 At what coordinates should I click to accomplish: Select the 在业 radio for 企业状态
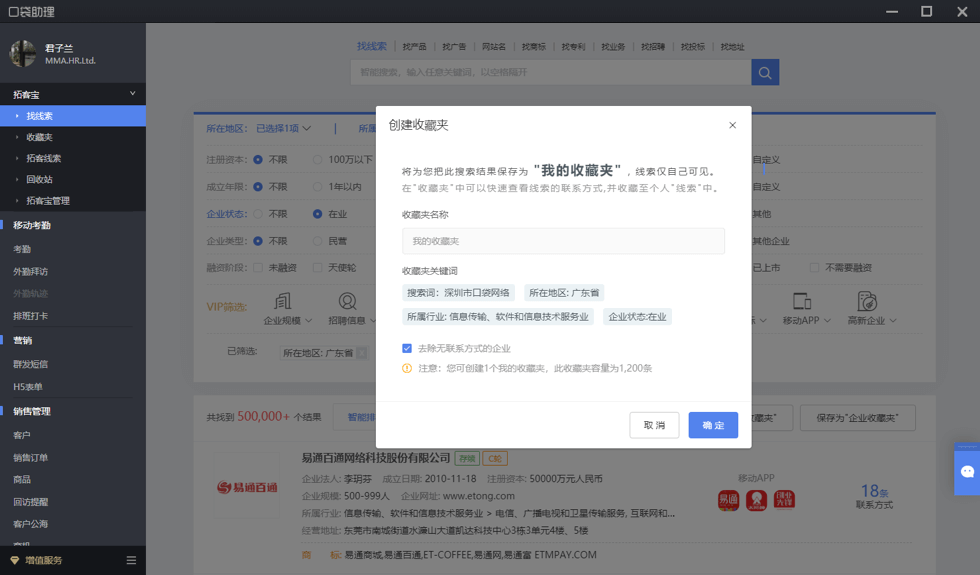[317, 214]
